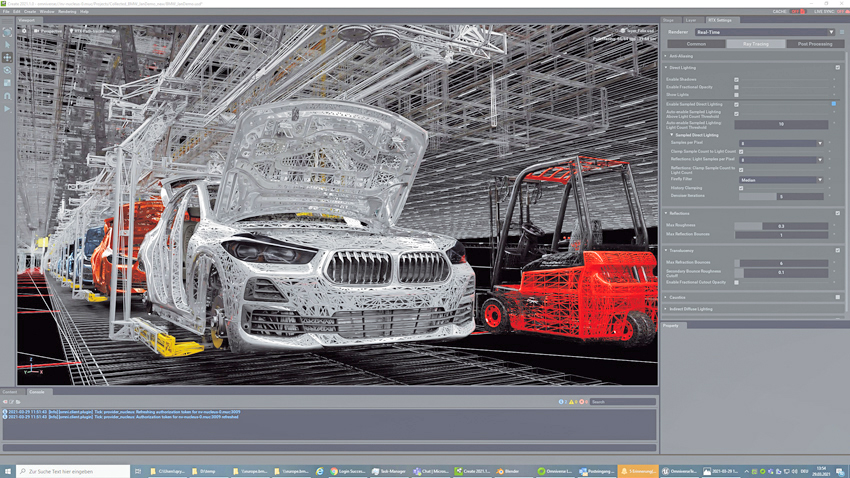Image resolution: width=850 pixels, height=478 pixels.
Task: Adjust the Max Refraction Bounces slider
Action: pyautogui.click(x=781, y=263)
